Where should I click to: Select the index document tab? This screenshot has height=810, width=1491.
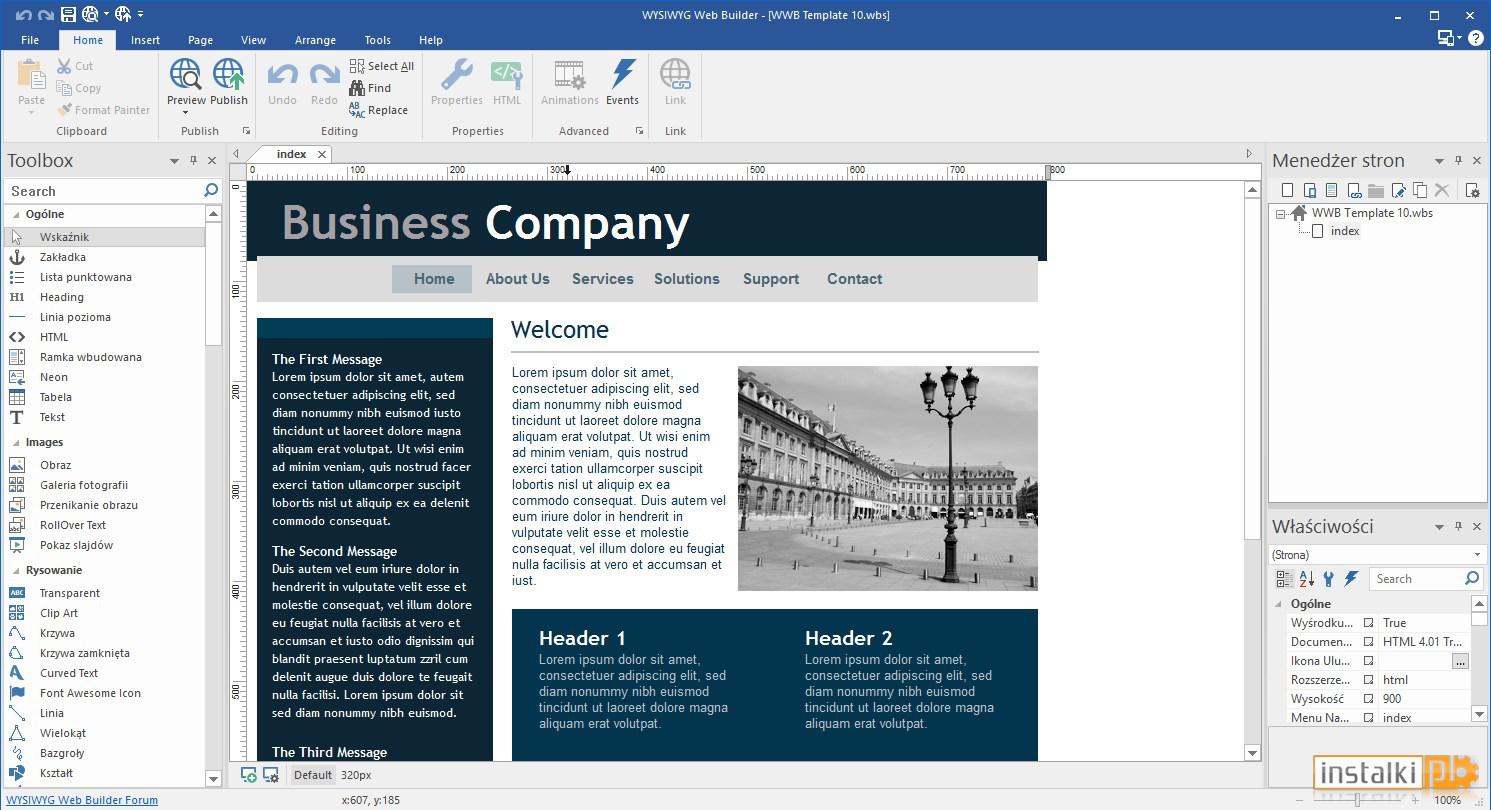pos(291,154)
